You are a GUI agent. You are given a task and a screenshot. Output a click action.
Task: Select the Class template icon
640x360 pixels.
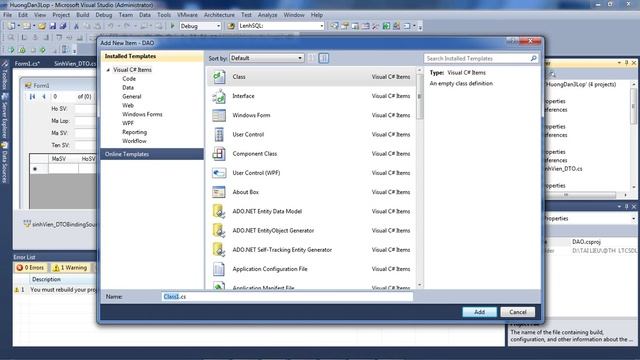point(219,77)
